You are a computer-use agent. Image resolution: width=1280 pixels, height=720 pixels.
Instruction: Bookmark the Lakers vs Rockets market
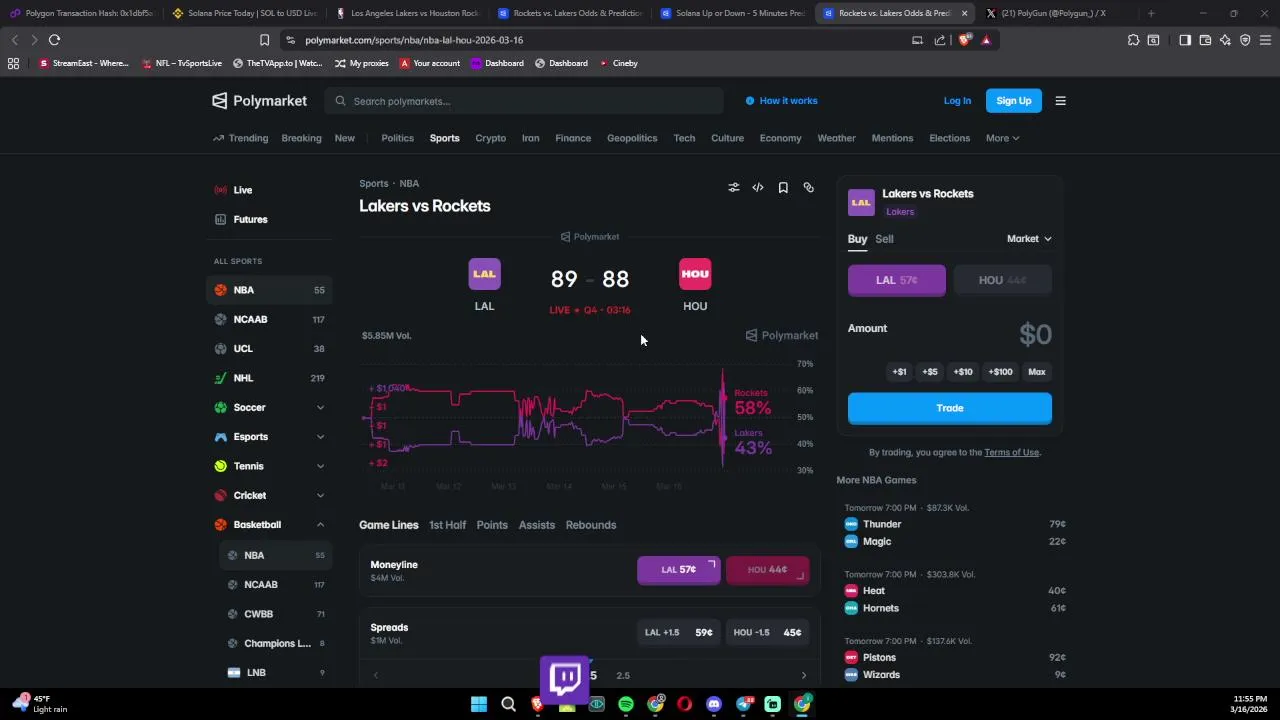click(783, 187)
